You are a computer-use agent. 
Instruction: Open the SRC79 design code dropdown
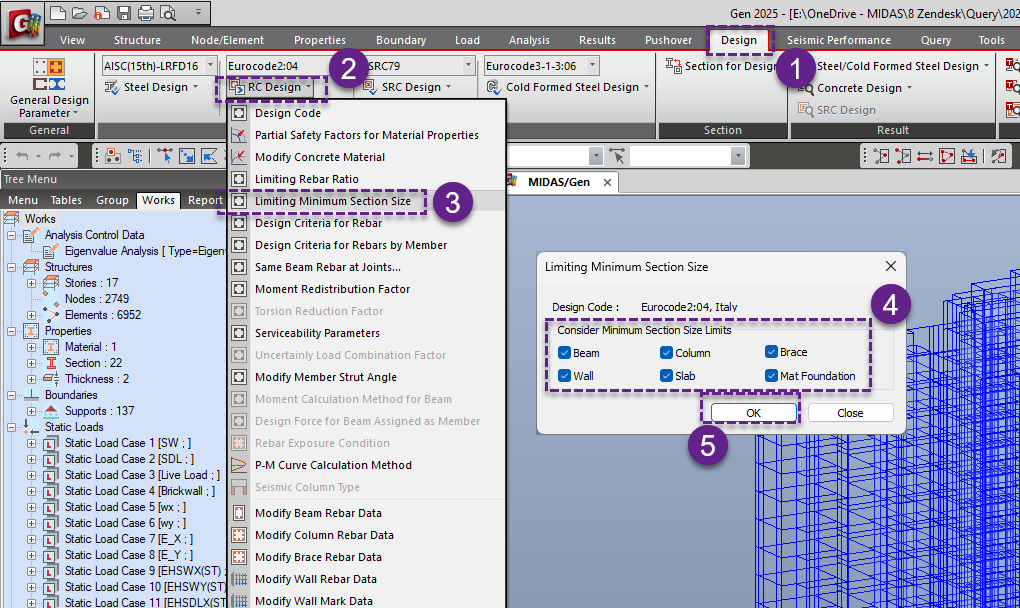tap(468, 66)
